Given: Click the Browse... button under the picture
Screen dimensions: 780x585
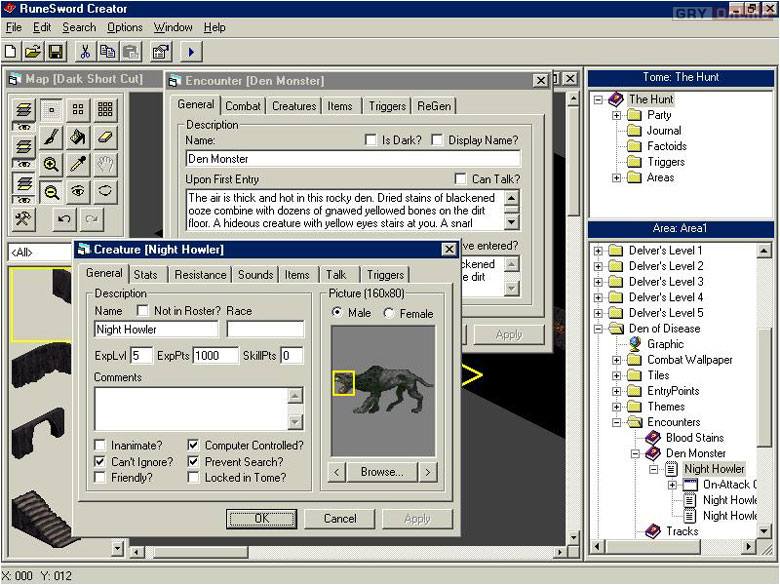Looking at the screenshot, I should coord(382,472).
